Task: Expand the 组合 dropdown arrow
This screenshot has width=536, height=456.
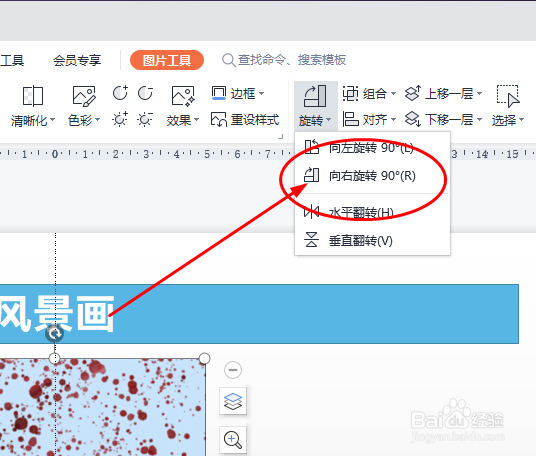Action: pyautogui.click(x=393, y=93)
